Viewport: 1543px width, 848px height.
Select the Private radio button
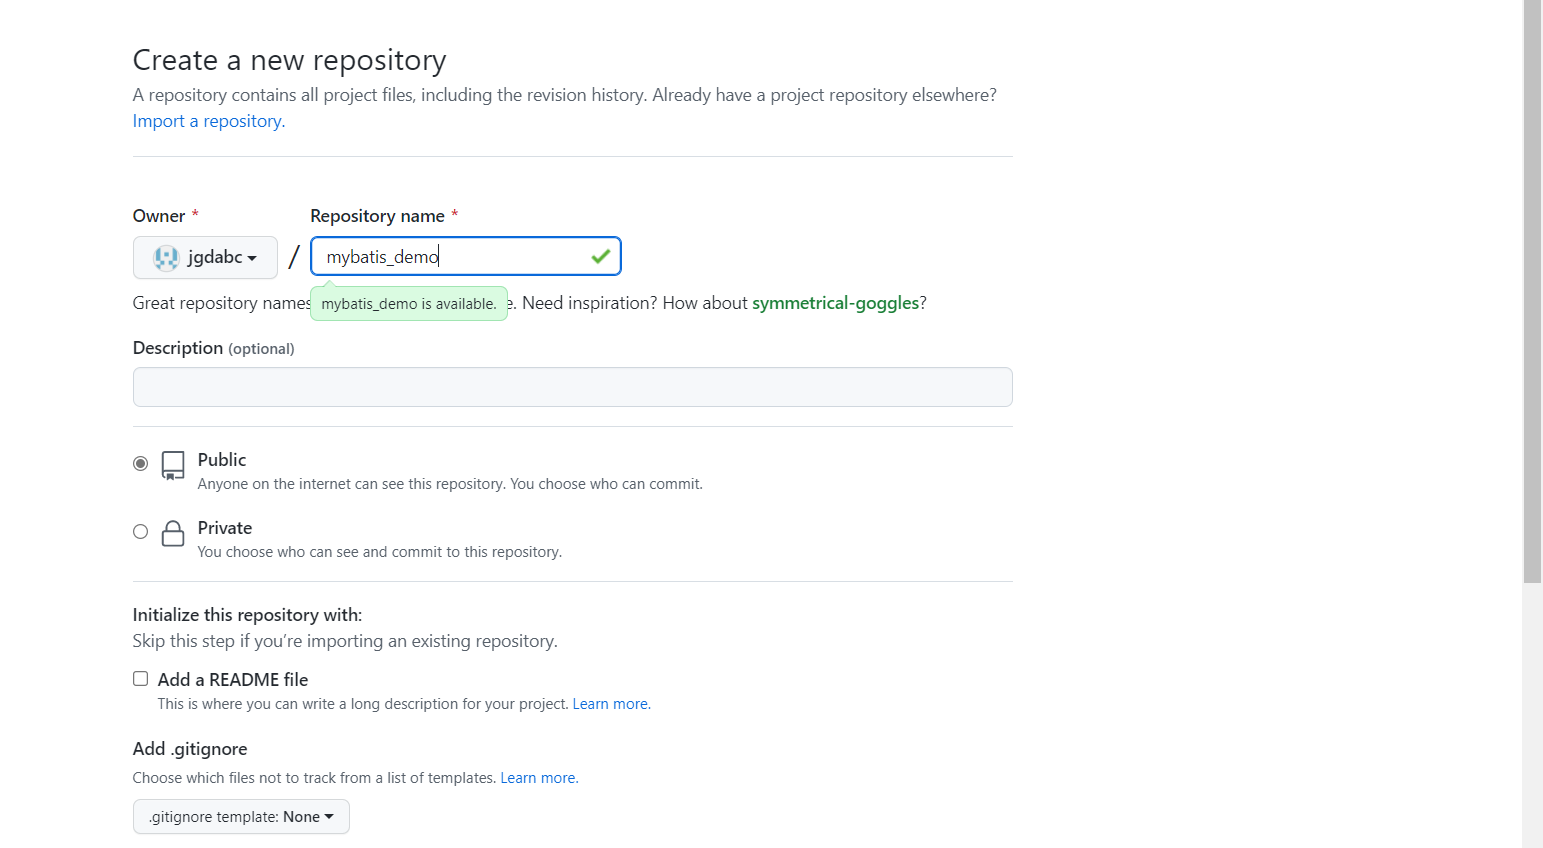[x=140, y=531]
